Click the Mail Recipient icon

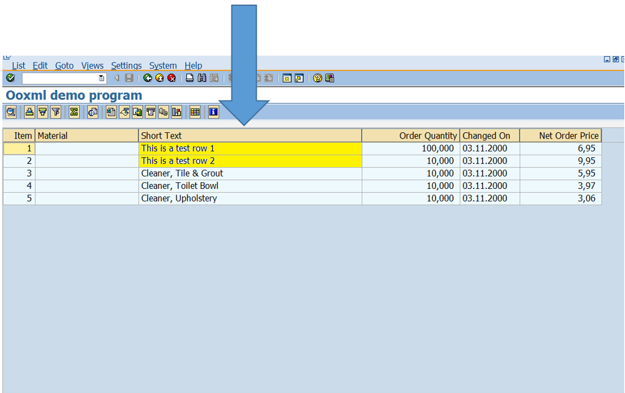point(151,112)
